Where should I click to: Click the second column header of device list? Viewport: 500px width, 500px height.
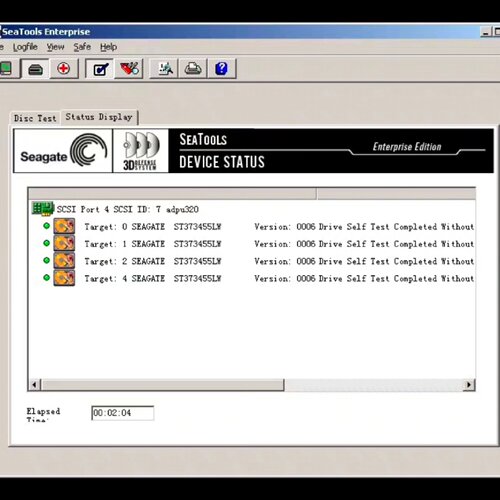pyautogui.click(x=396, y=193)
